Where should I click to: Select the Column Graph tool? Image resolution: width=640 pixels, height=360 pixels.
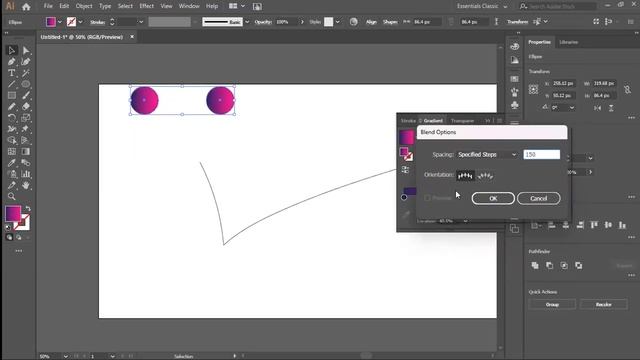click(x=26, y=174)
